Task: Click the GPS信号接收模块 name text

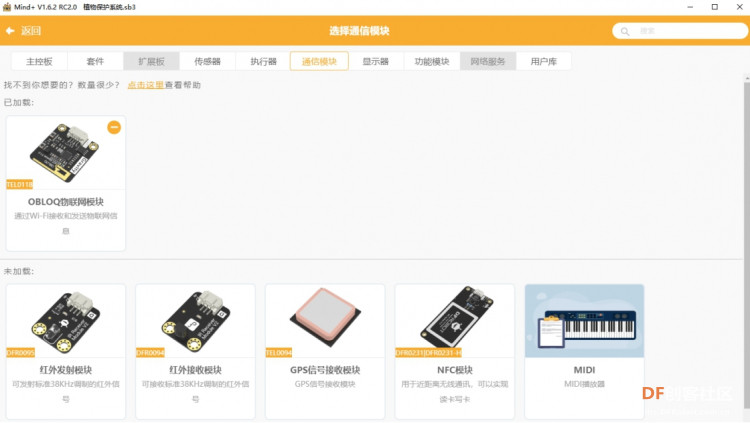Action: [325, 370]
